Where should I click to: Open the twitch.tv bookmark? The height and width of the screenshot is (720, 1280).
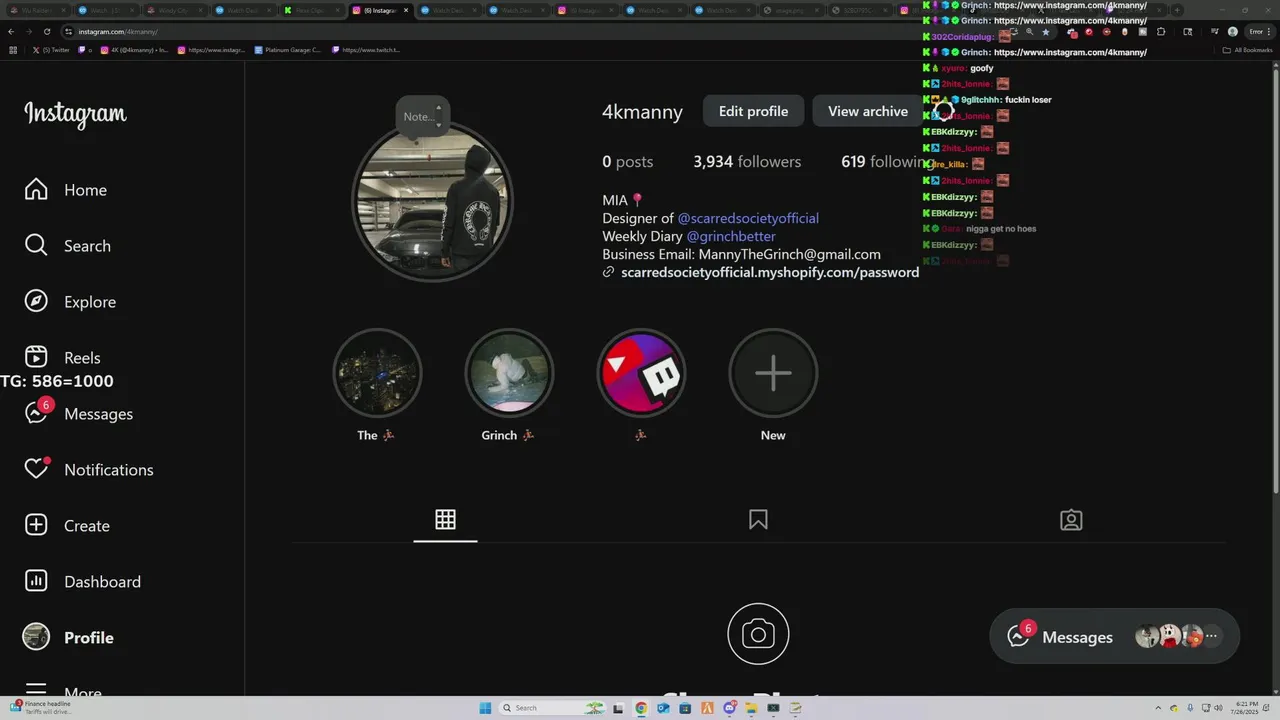pos(366,50)
